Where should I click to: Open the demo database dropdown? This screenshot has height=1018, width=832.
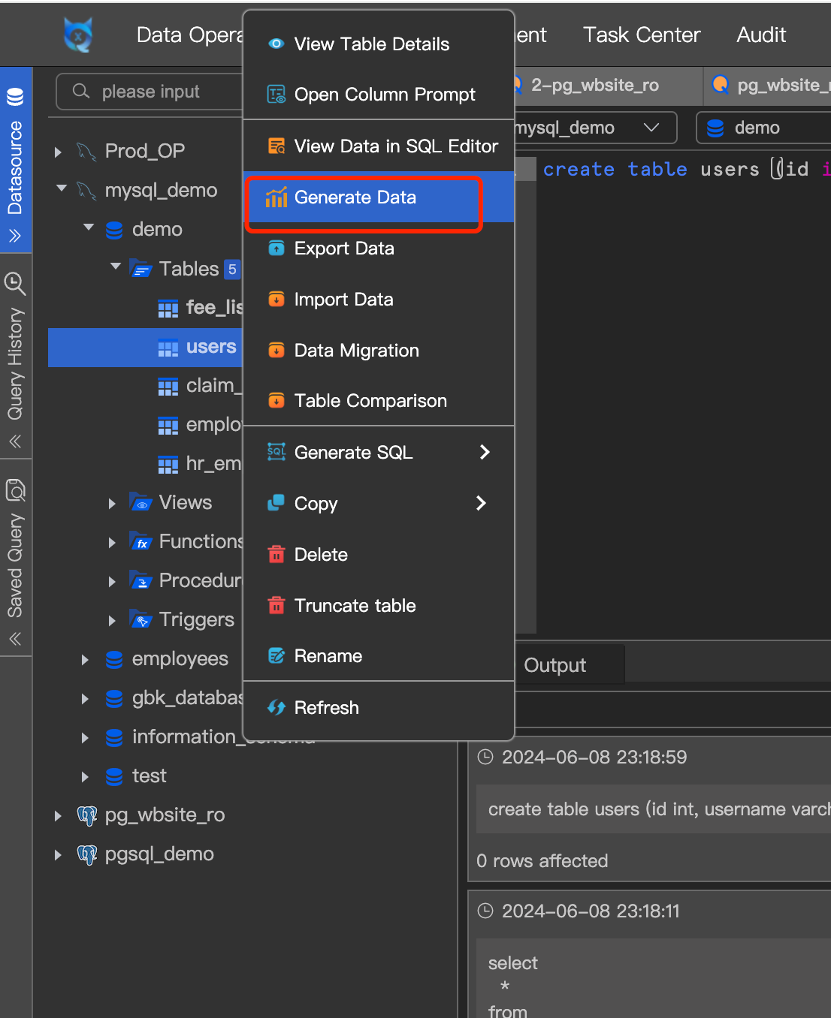(764, 128)
